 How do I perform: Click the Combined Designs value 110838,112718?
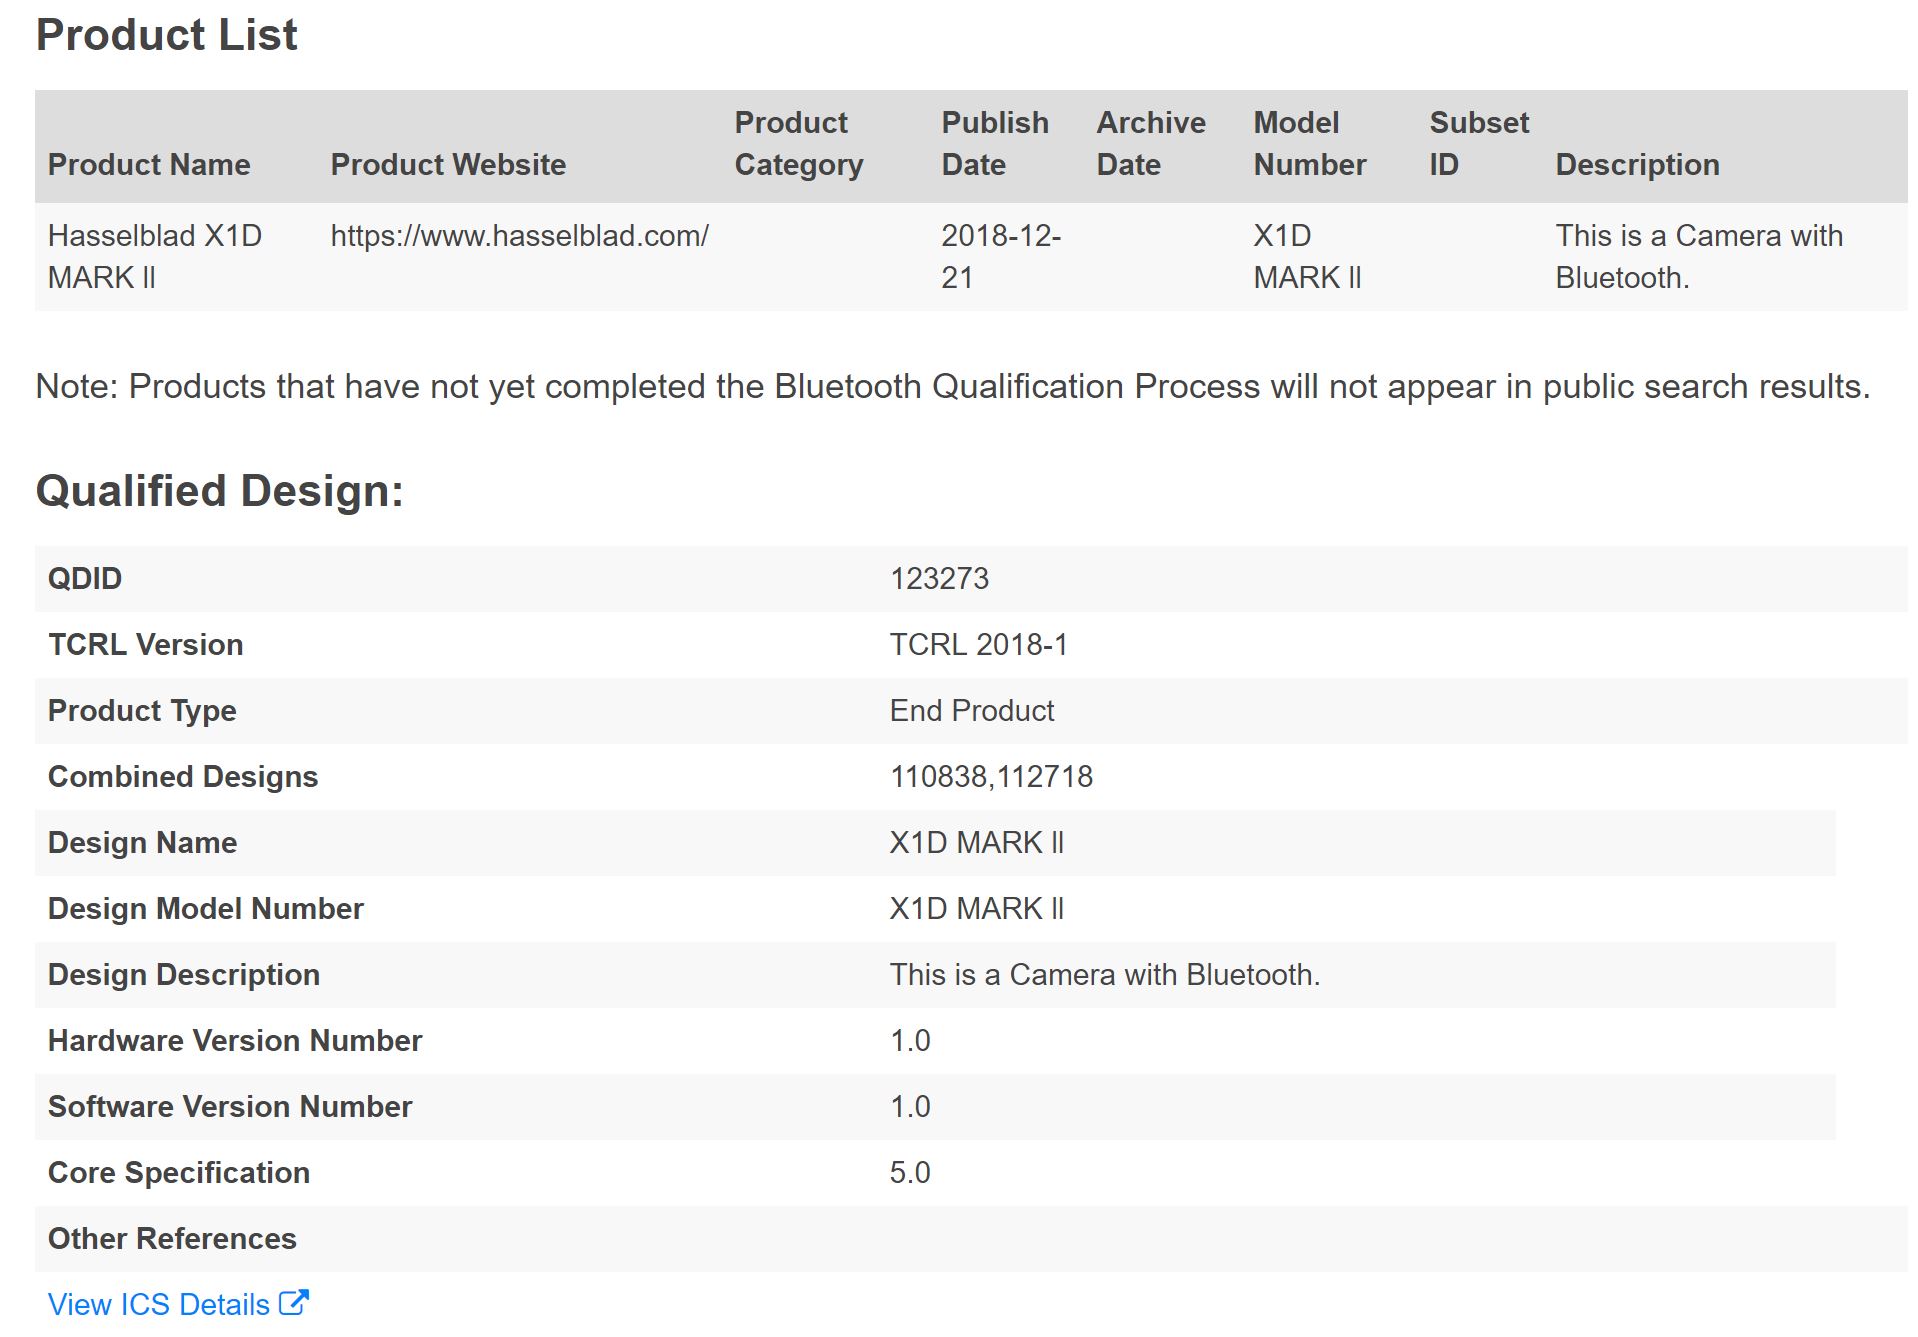[991, 777]
